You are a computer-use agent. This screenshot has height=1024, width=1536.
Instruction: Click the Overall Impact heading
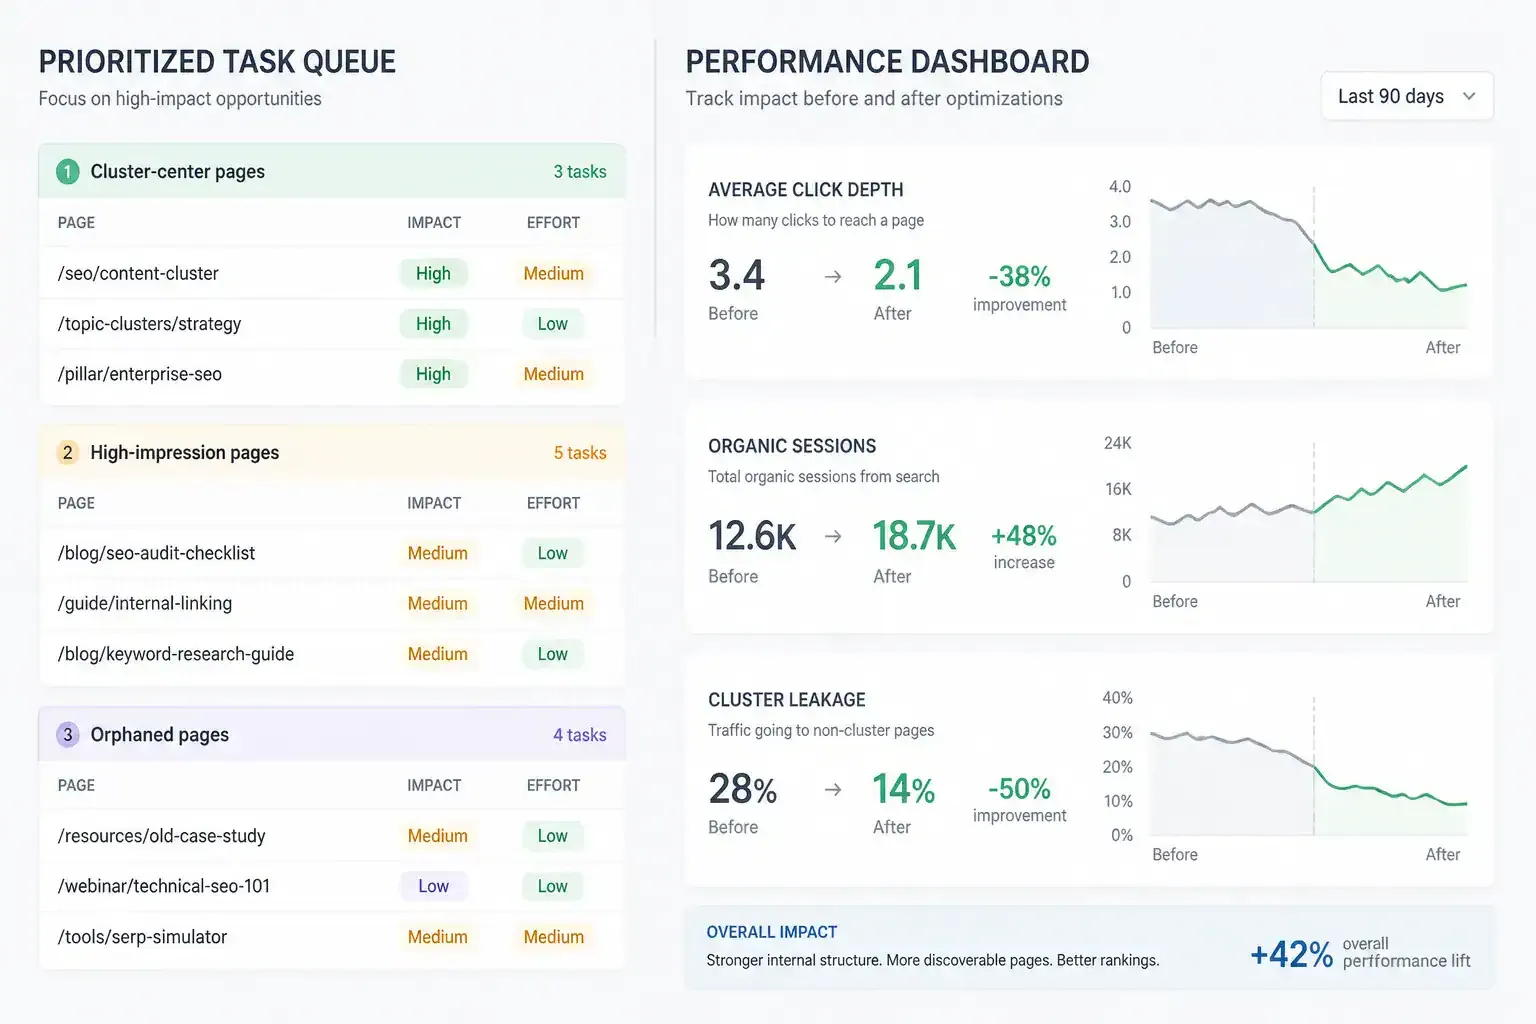click(x=772, y=932)
